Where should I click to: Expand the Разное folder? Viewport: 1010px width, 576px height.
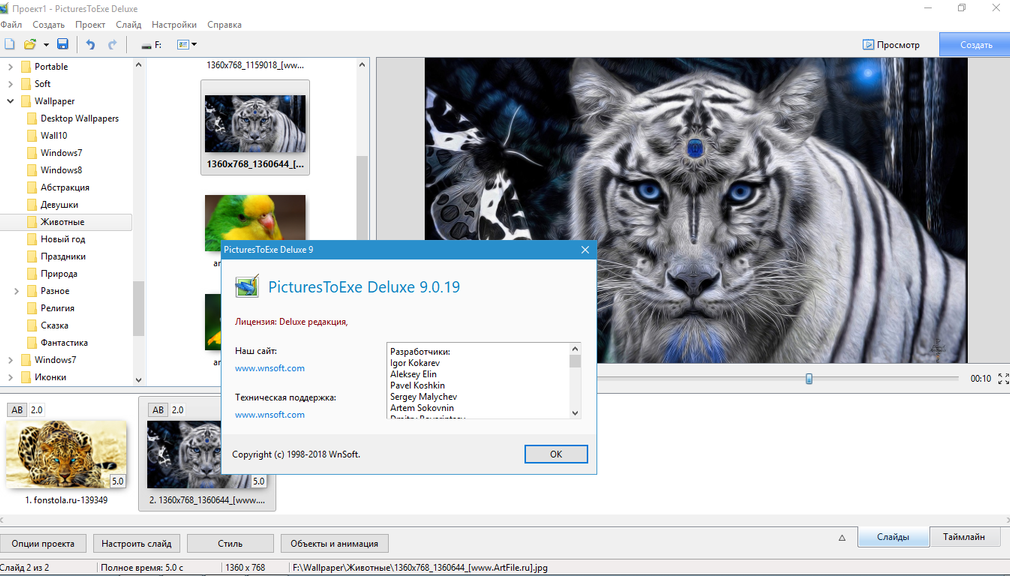coord(17,291)
